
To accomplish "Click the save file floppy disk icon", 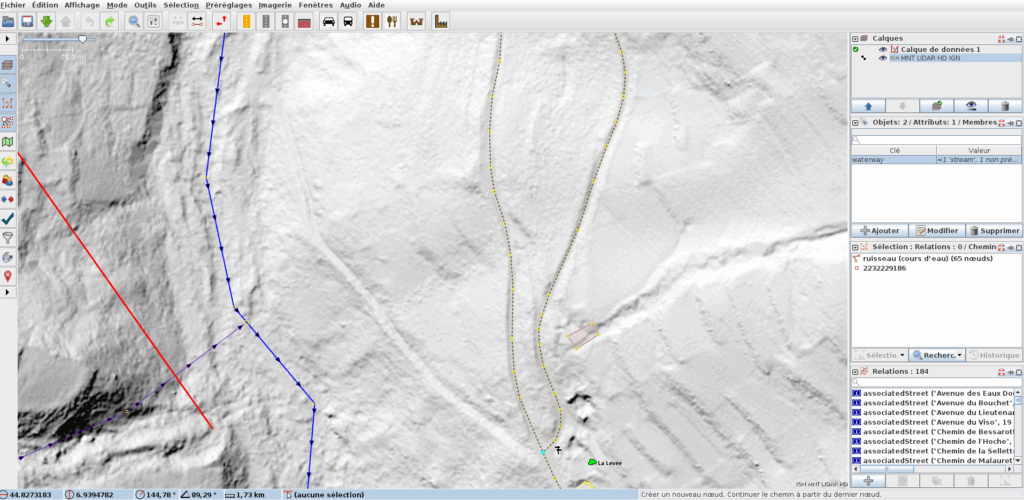I will pos(27,21).
